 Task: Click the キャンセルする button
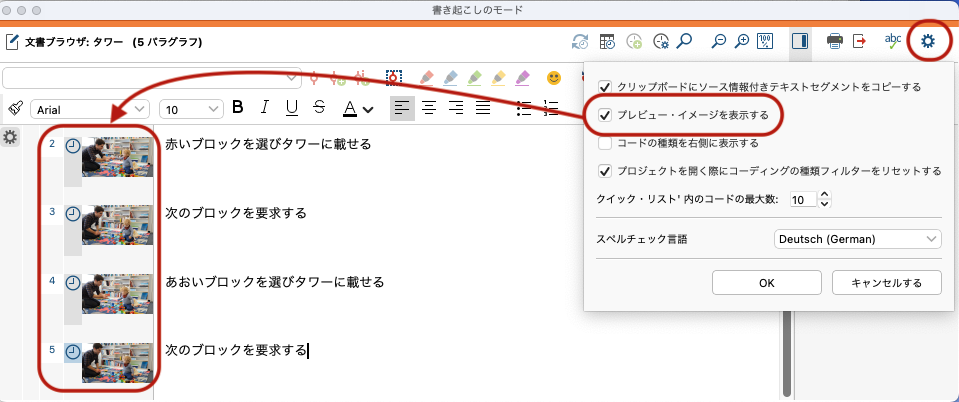[x=886, y=283]
